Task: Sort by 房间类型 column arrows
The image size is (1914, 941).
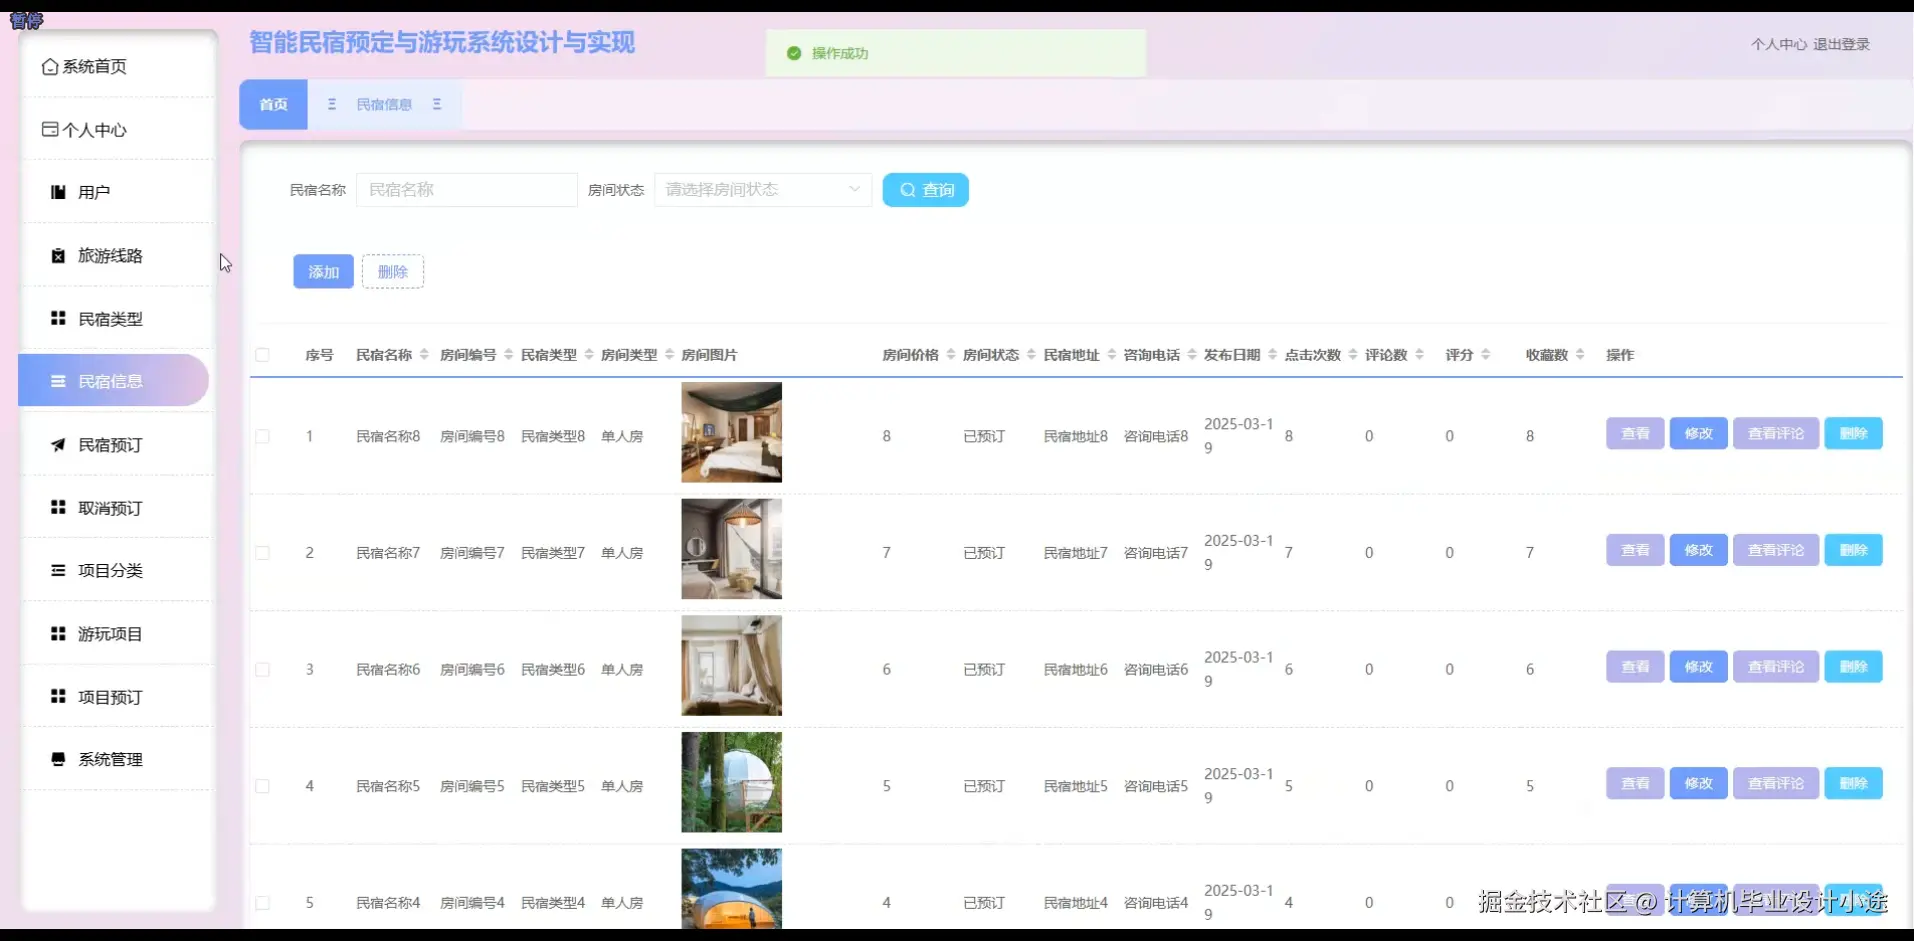Action: tap(669, 355)
